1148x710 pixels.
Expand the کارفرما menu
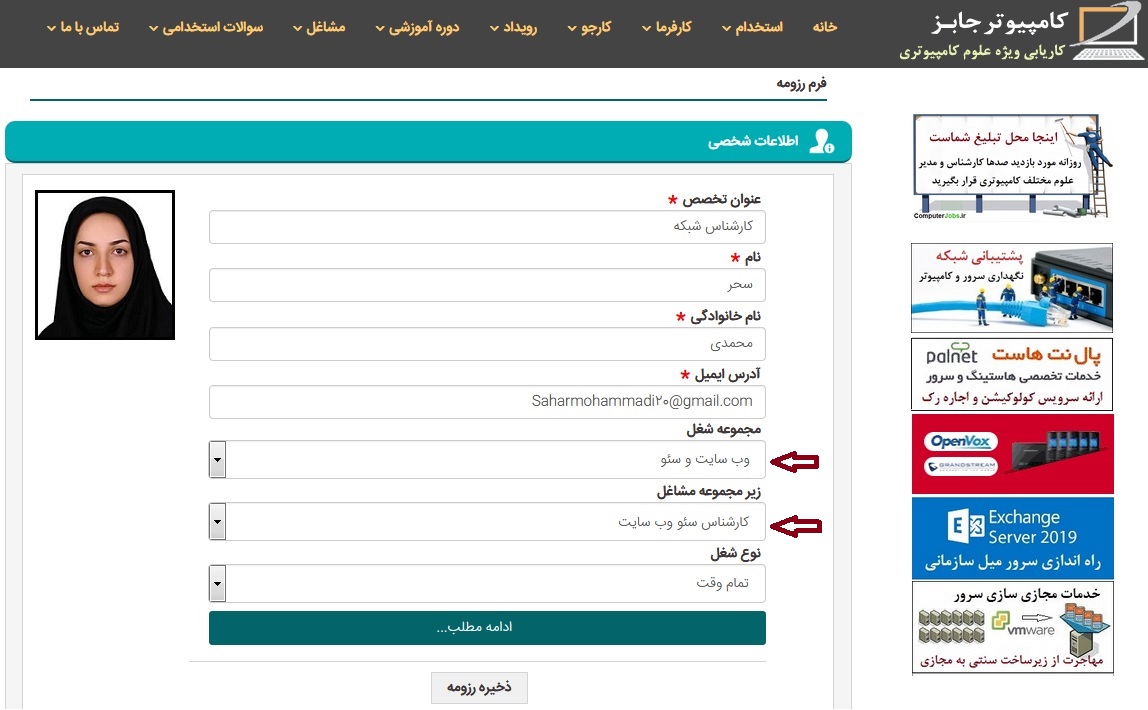pyautogui.click(x=666, y=27)
